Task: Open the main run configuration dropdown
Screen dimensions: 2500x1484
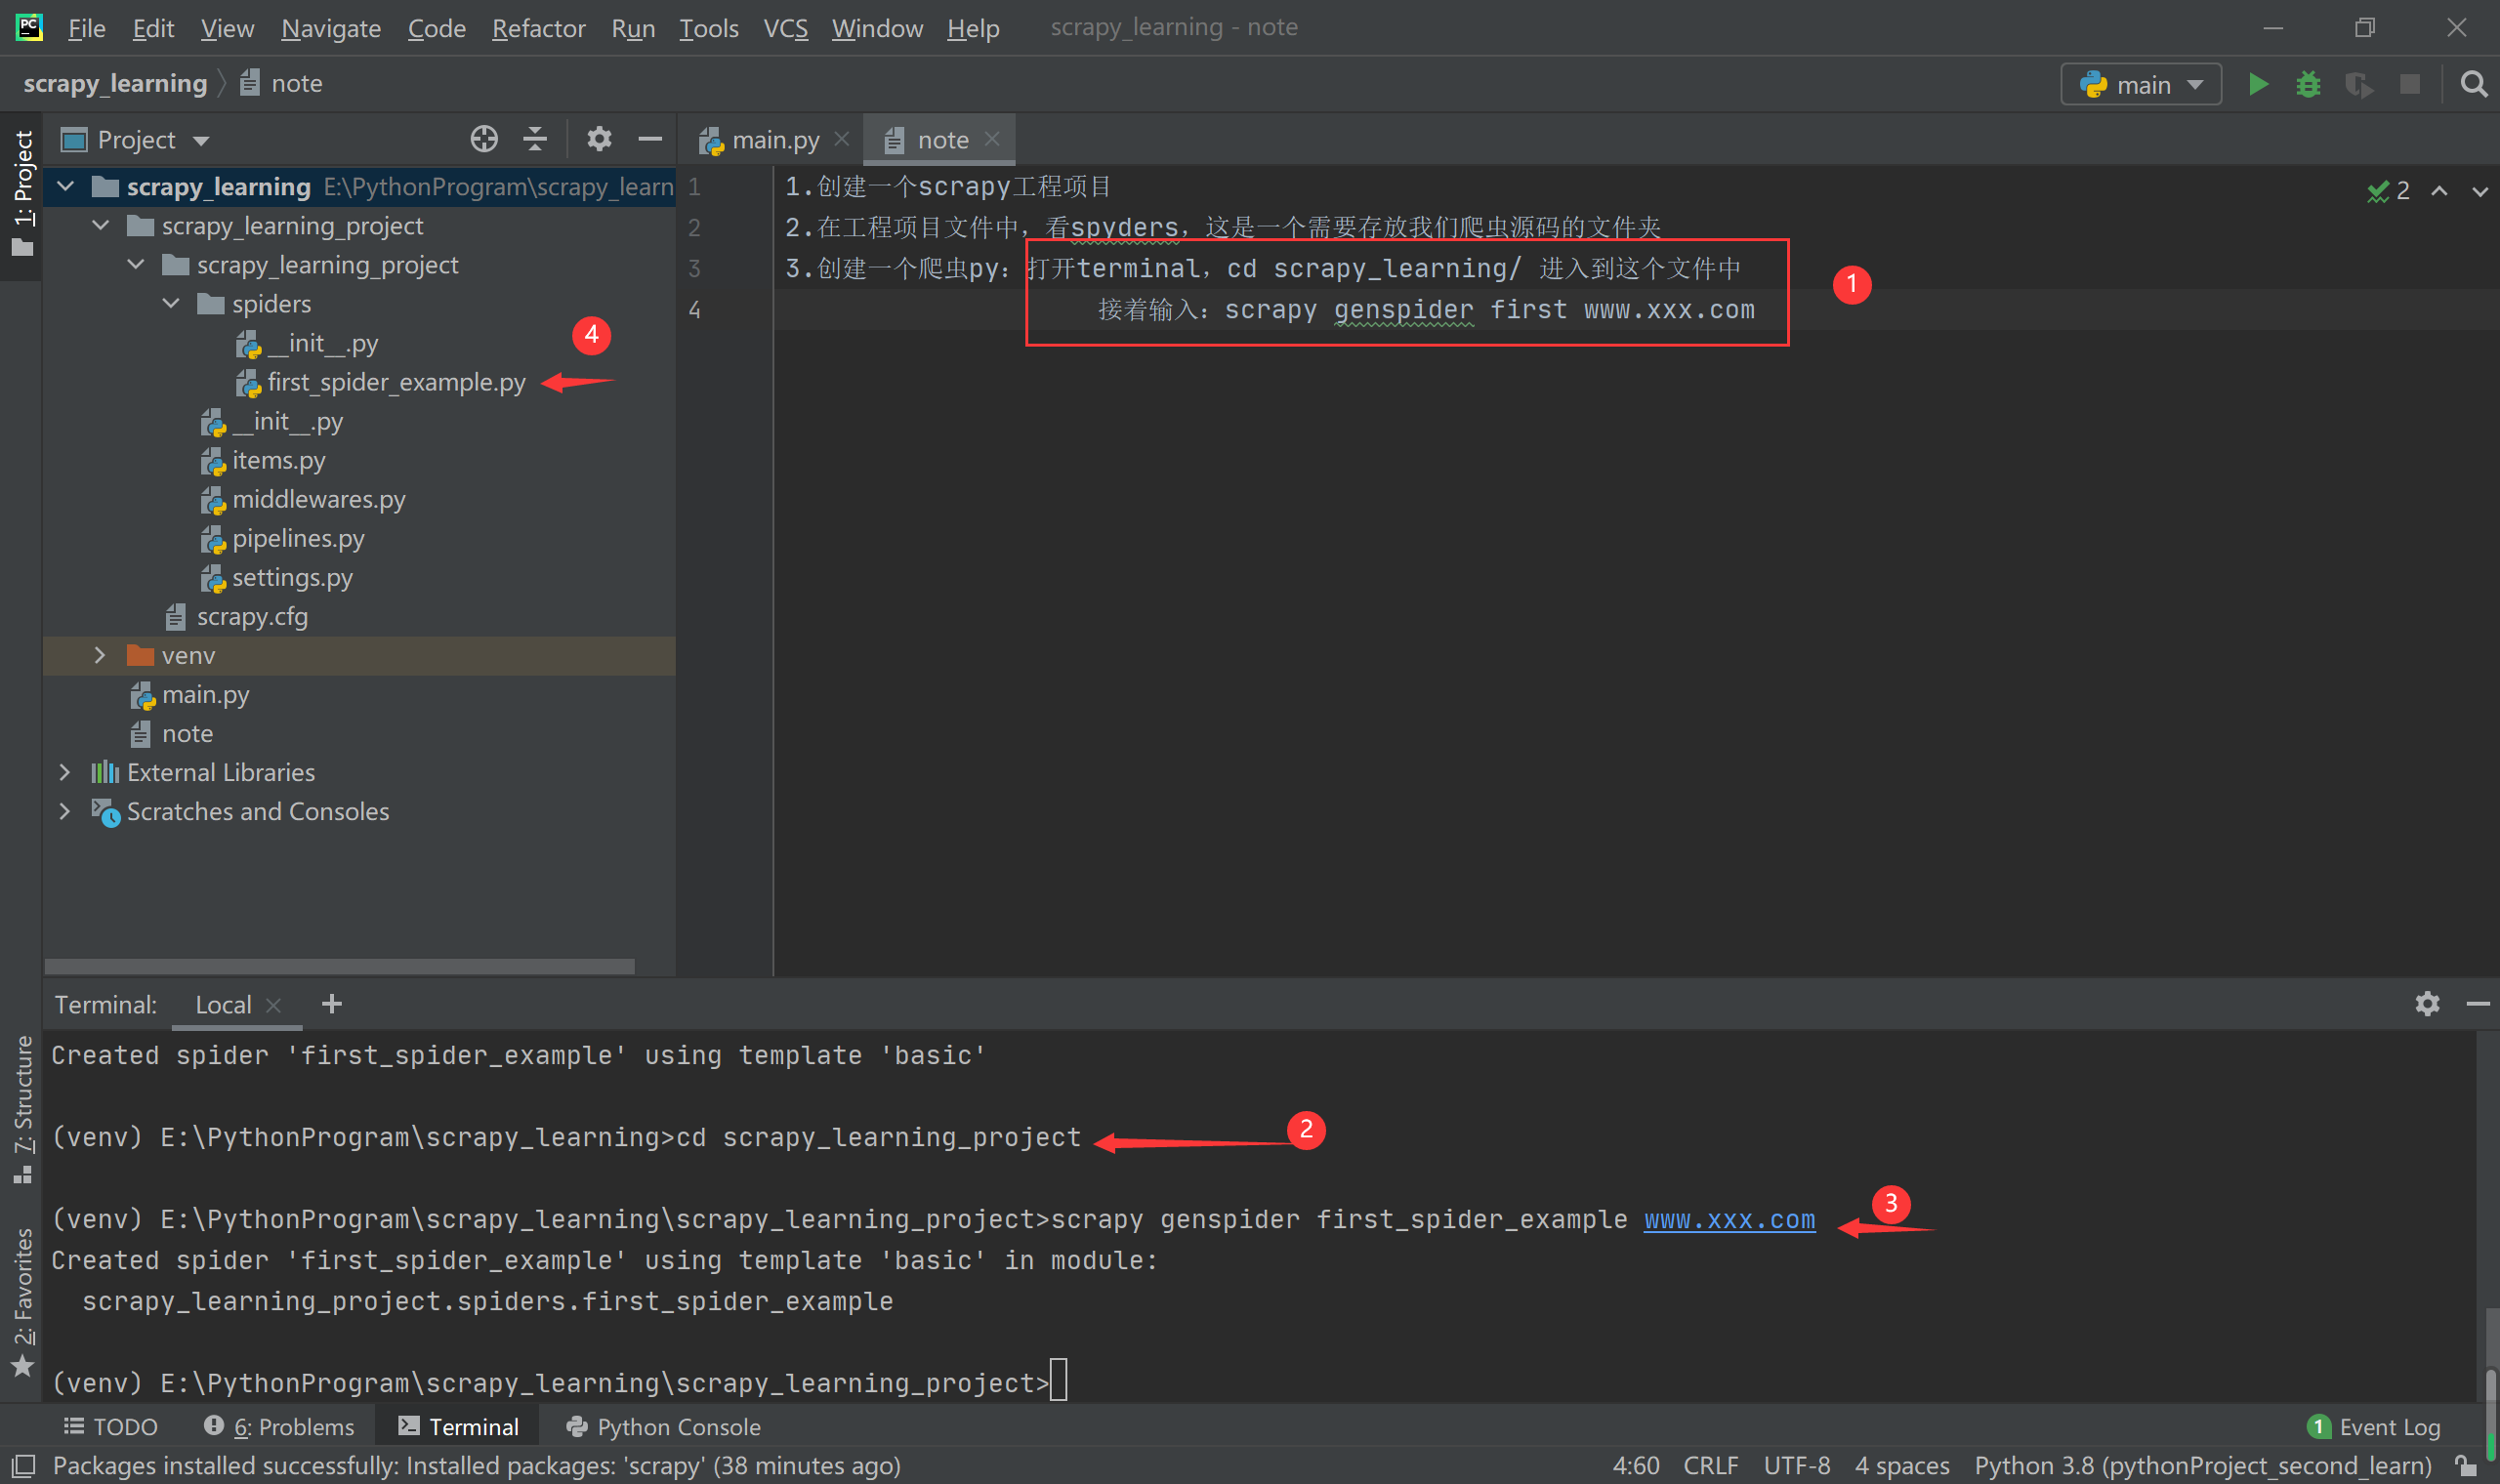Action: pos(2141,84)
